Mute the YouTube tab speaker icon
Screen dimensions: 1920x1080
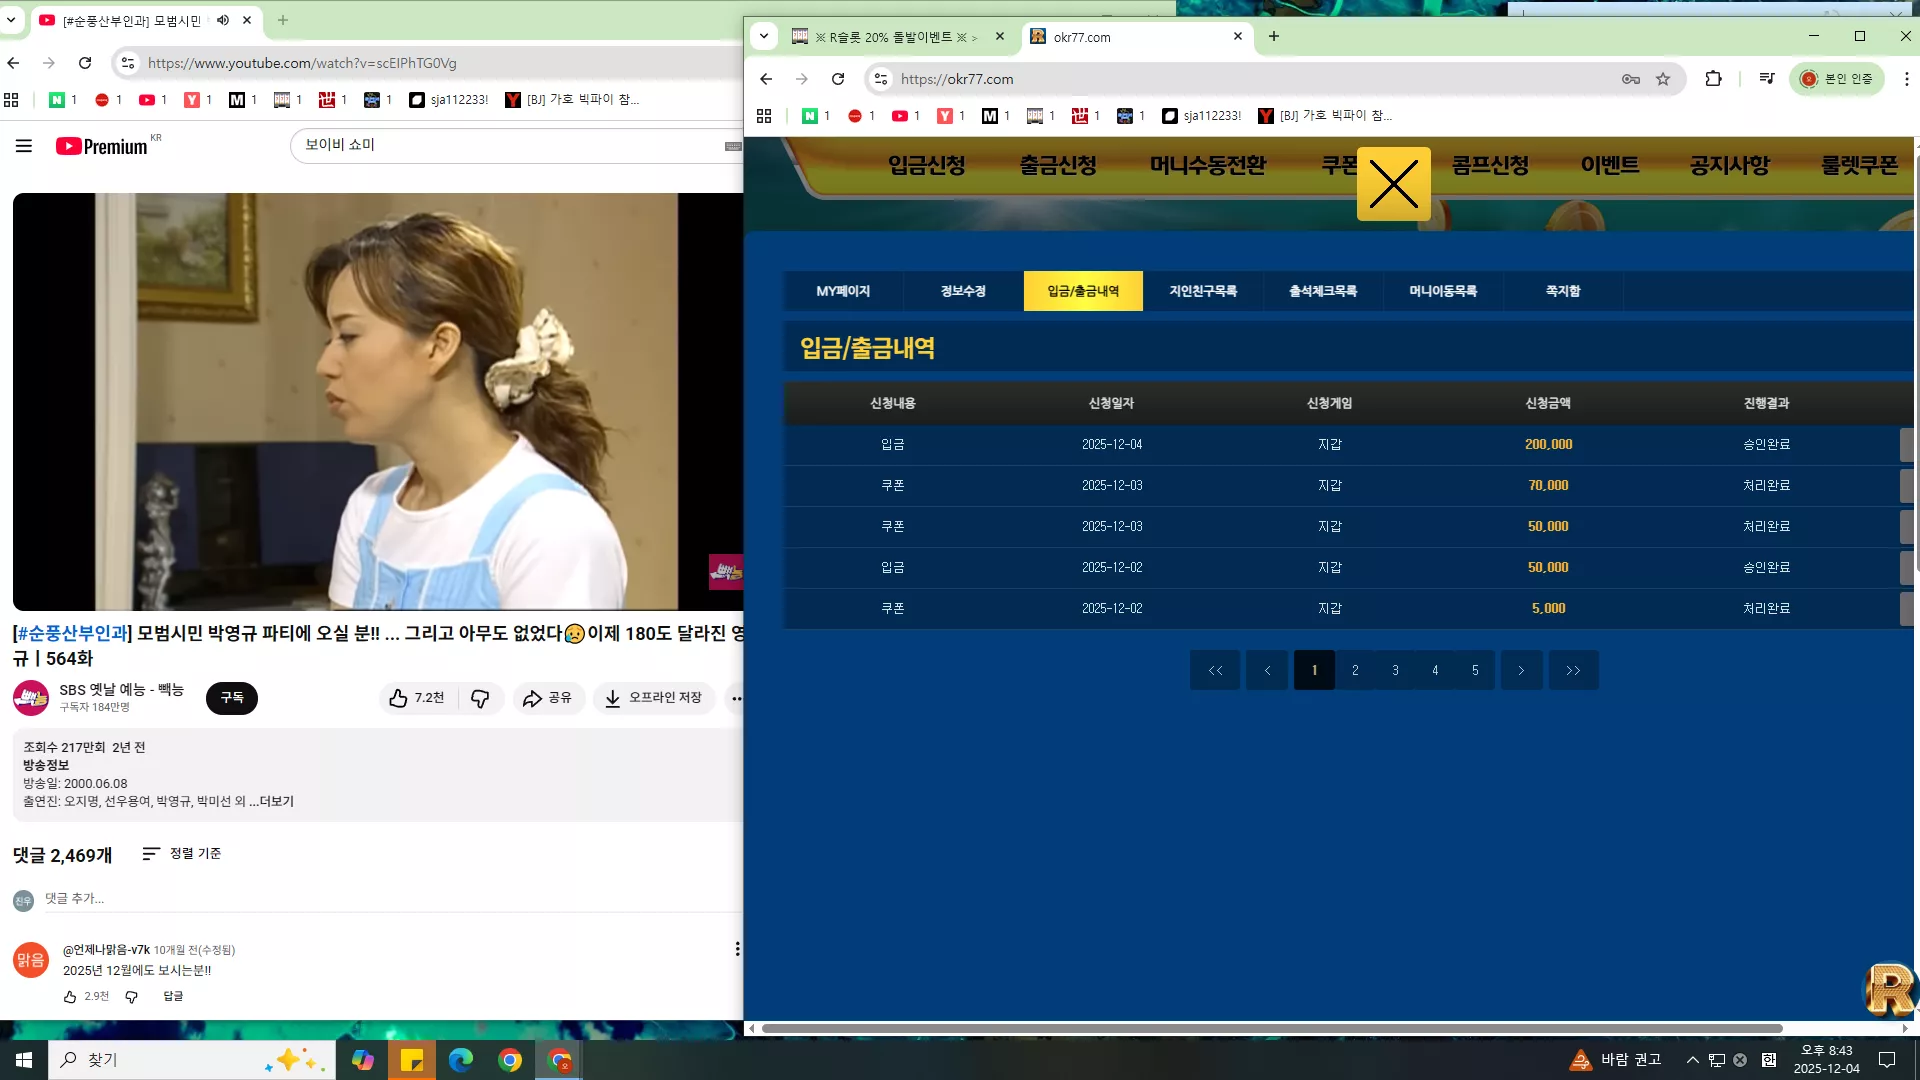pyautogui.click(x=223, y=20)
